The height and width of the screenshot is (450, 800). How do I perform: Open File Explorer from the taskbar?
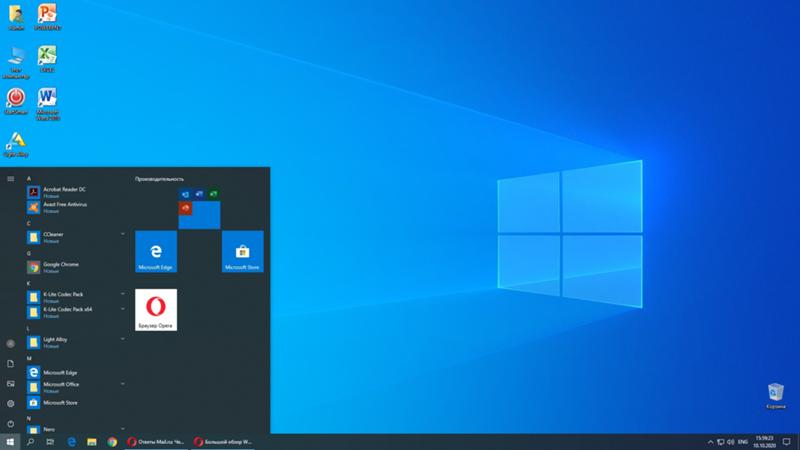92,442
